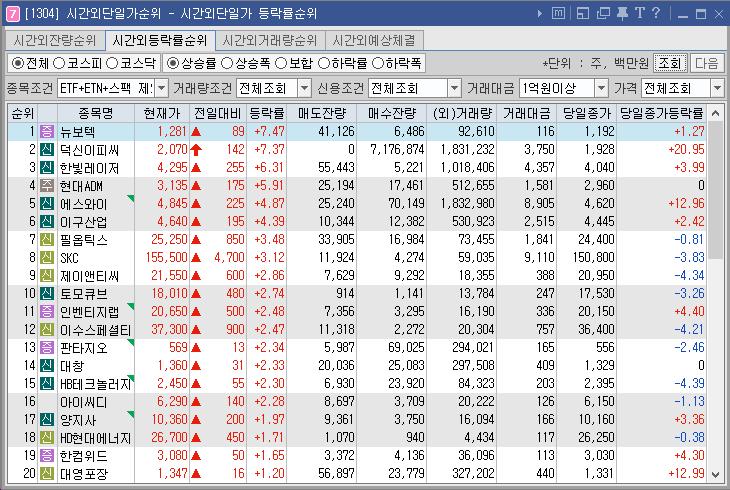
Task: Switch to 시간외잔량순위 tab
Action: 55,41
